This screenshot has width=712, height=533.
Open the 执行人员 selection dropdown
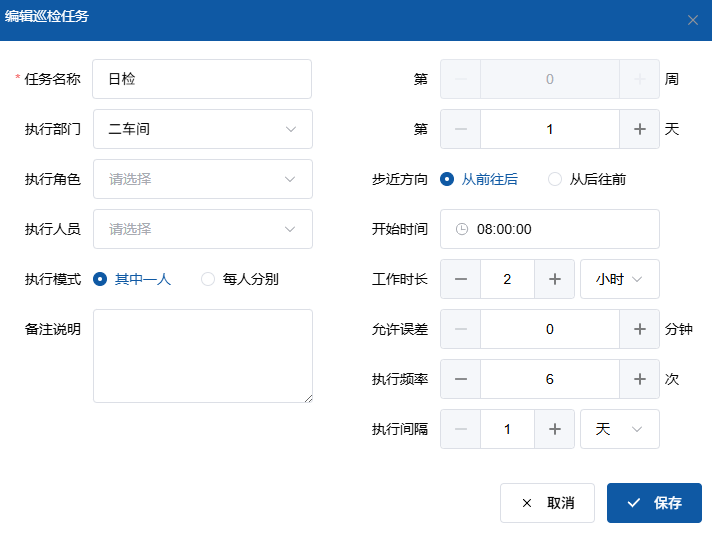point(203,229)
